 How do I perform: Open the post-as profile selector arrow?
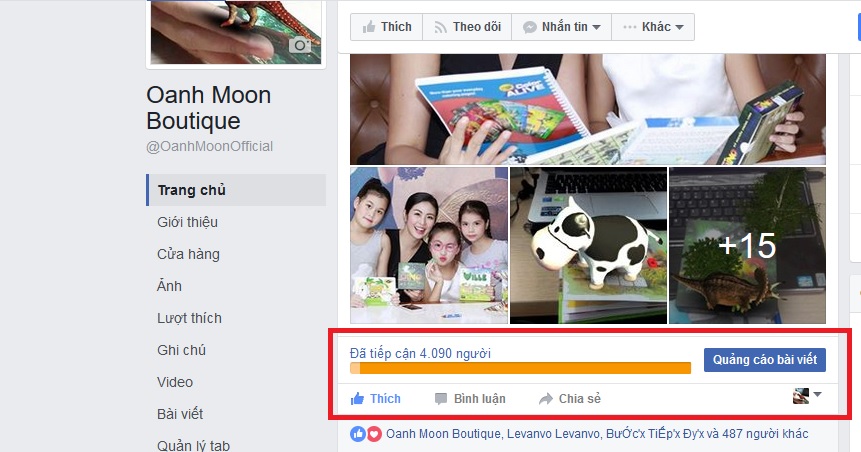(x=817, y=394)
